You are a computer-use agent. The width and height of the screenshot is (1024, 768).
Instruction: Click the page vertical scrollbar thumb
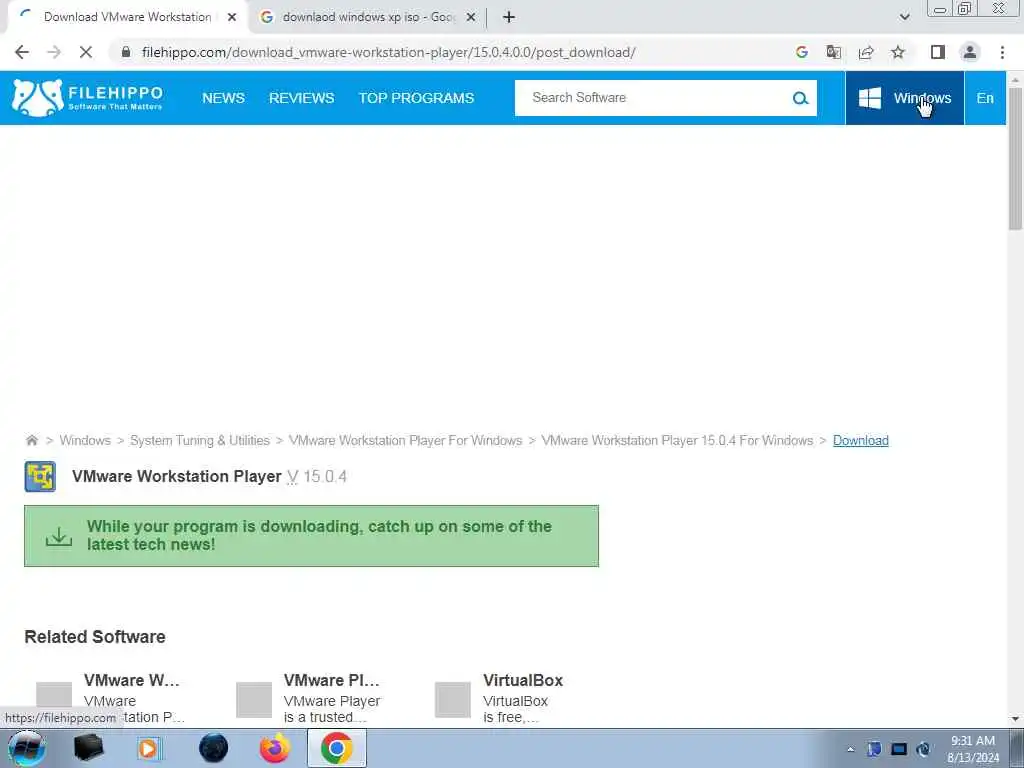[1016, 158]
